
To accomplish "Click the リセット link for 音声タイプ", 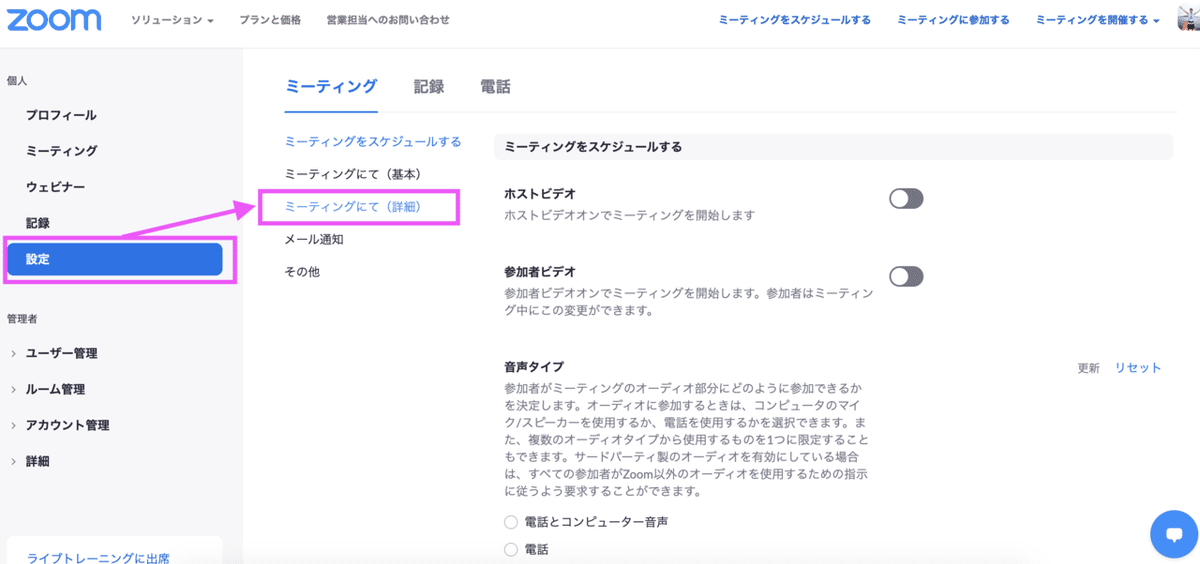I will point(1138,368).
